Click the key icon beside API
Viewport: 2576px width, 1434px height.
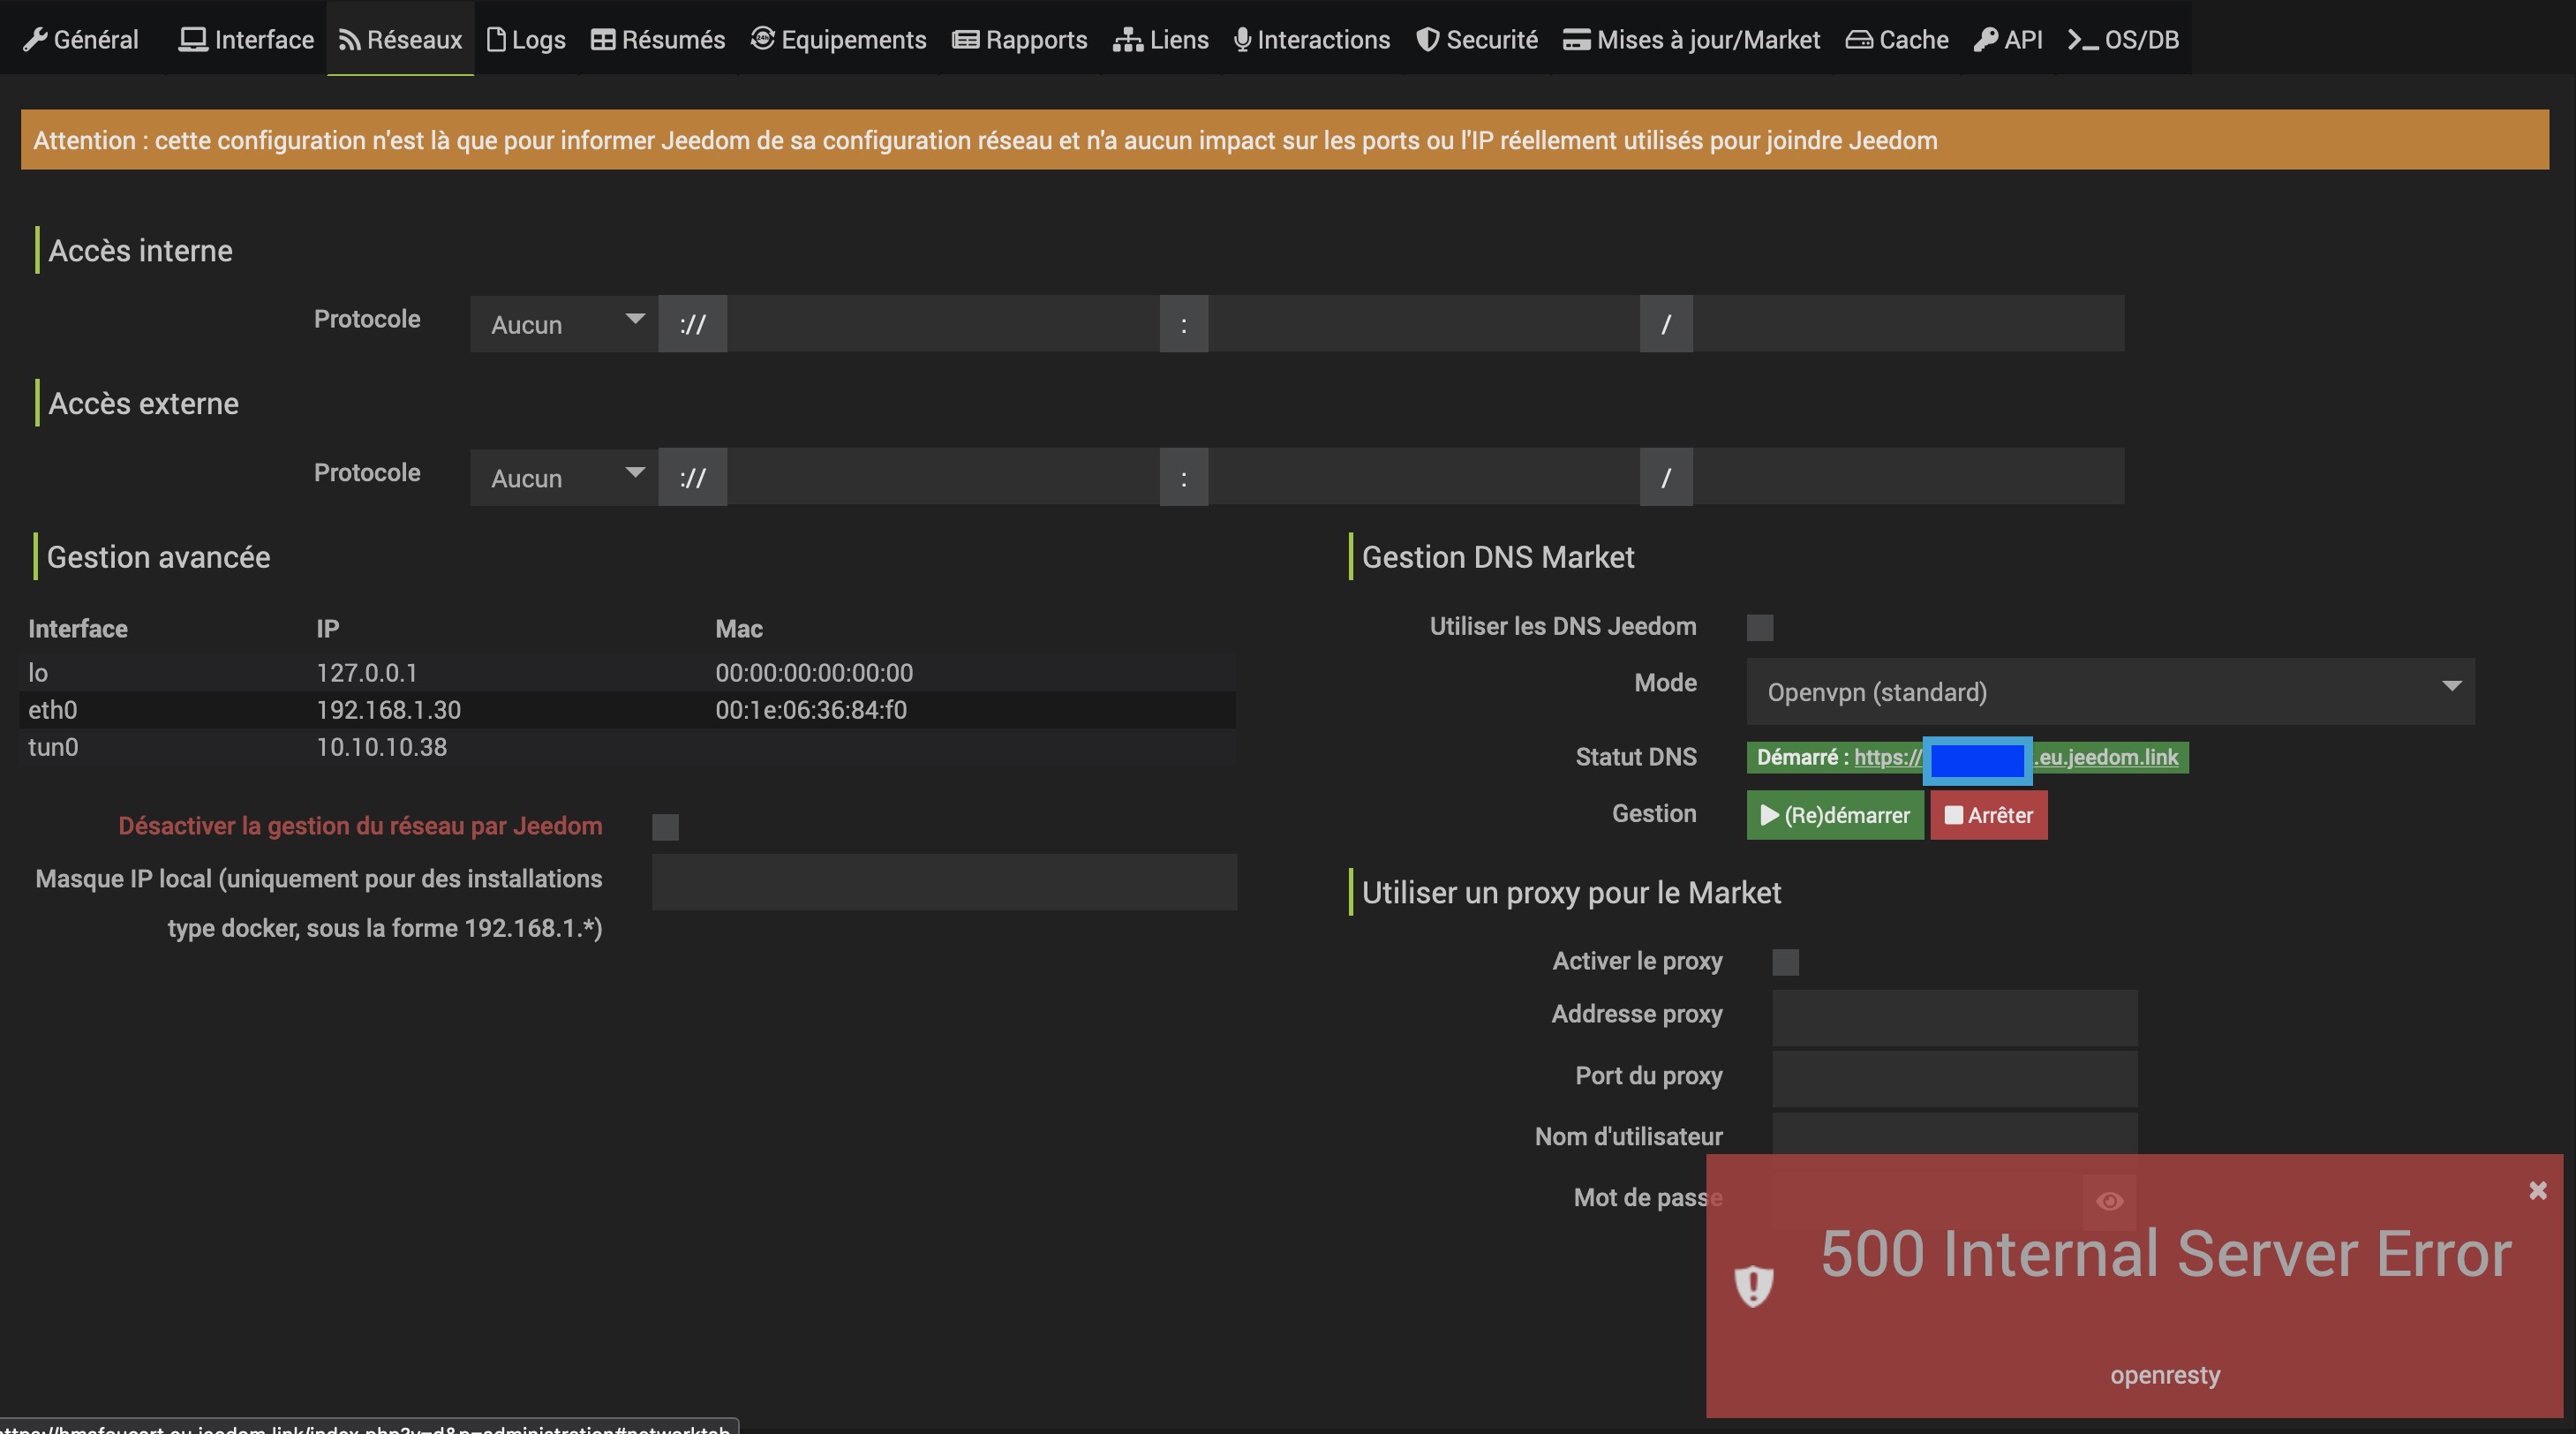(1985, 39)
